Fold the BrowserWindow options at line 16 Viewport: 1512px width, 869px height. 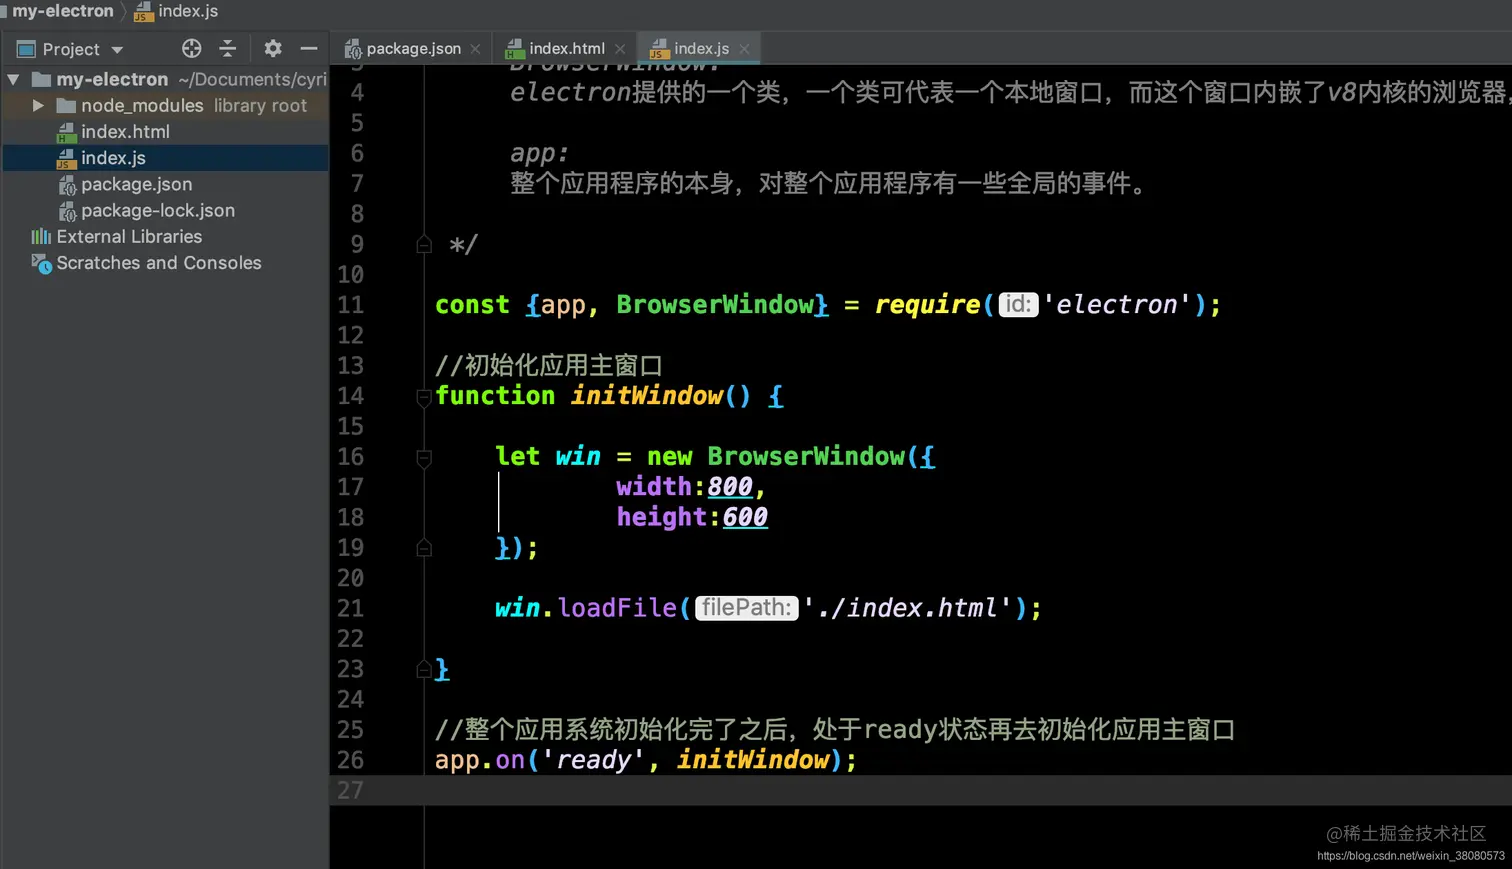(x=424, y=458)
